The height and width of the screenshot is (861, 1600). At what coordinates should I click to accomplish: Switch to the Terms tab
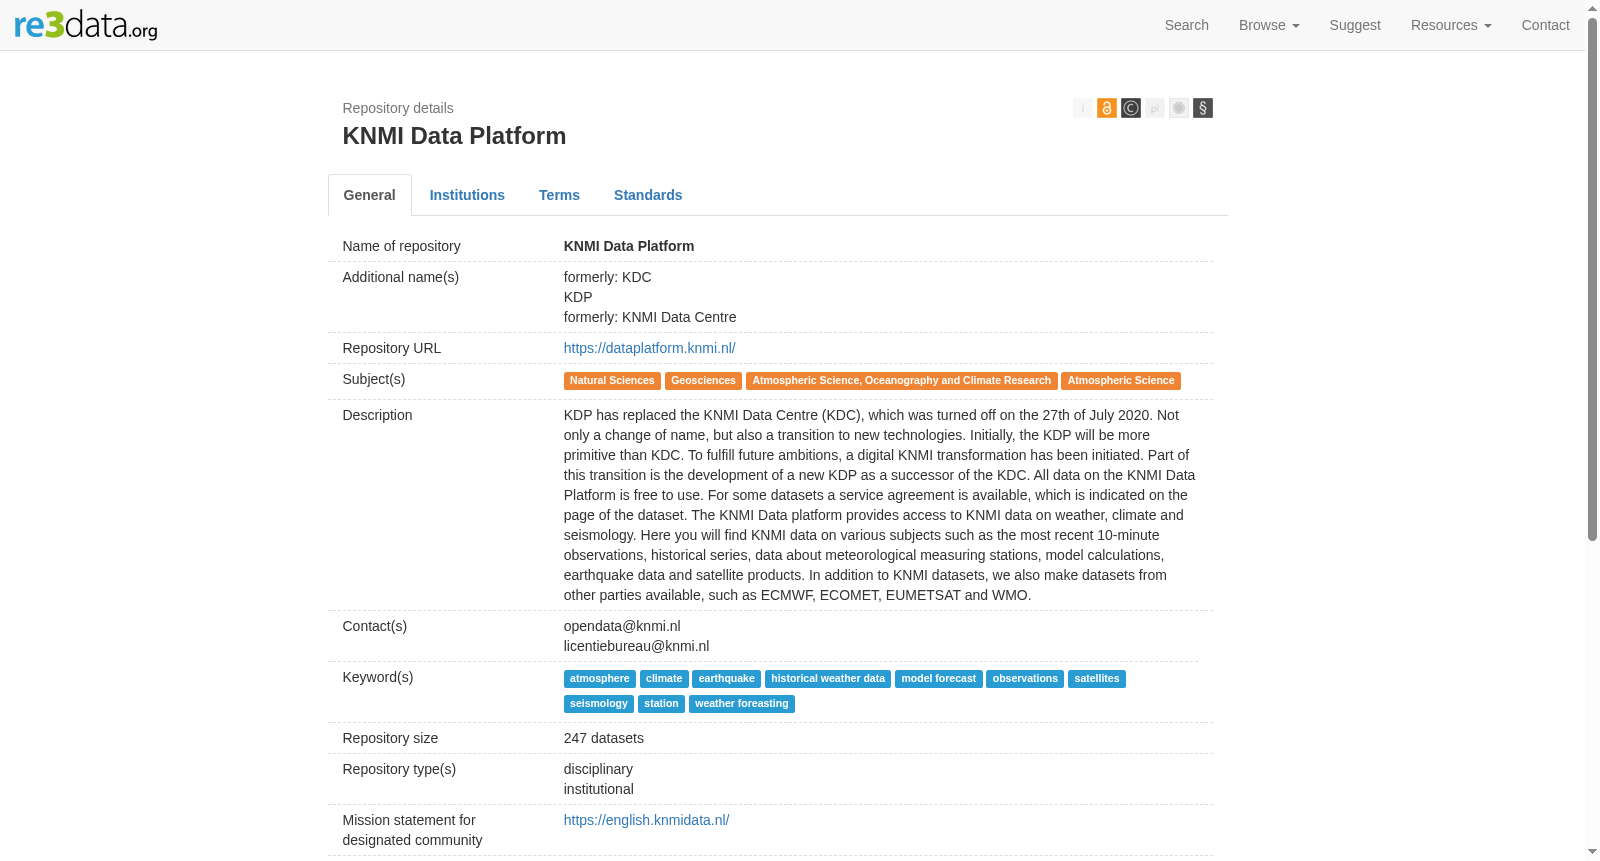pyautogui.click(x=559, y=195)
